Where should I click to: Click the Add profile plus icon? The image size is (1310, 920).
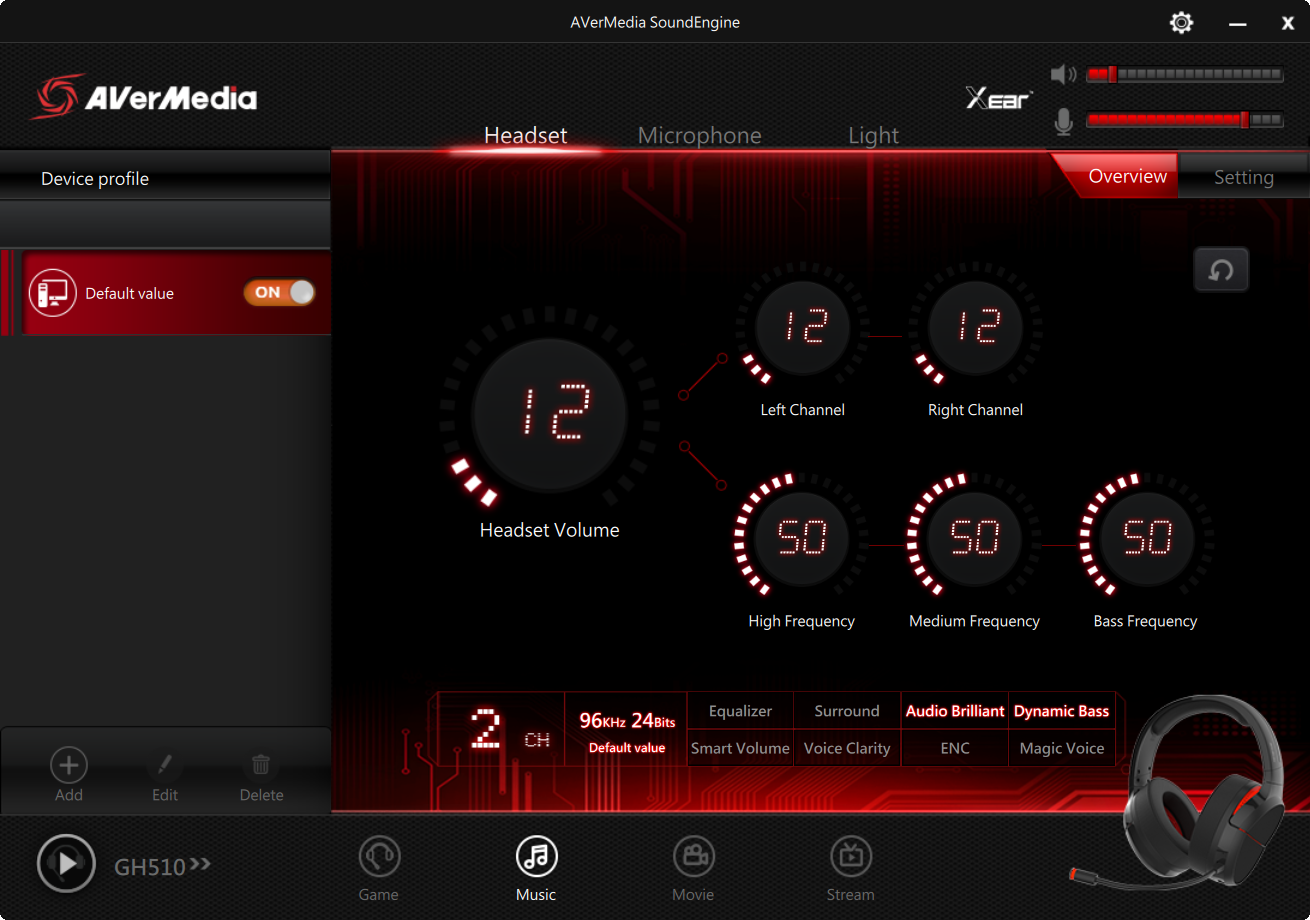coord(69,766)
